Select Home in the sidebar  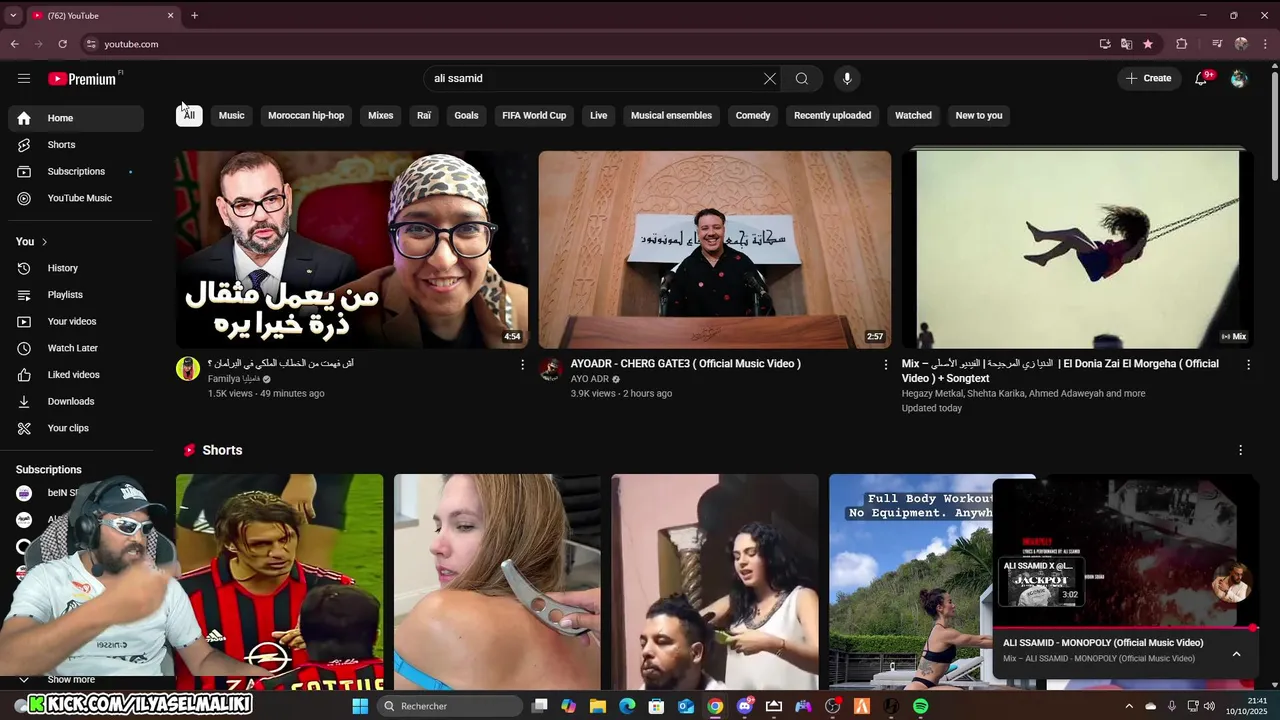tap(76, 118)
